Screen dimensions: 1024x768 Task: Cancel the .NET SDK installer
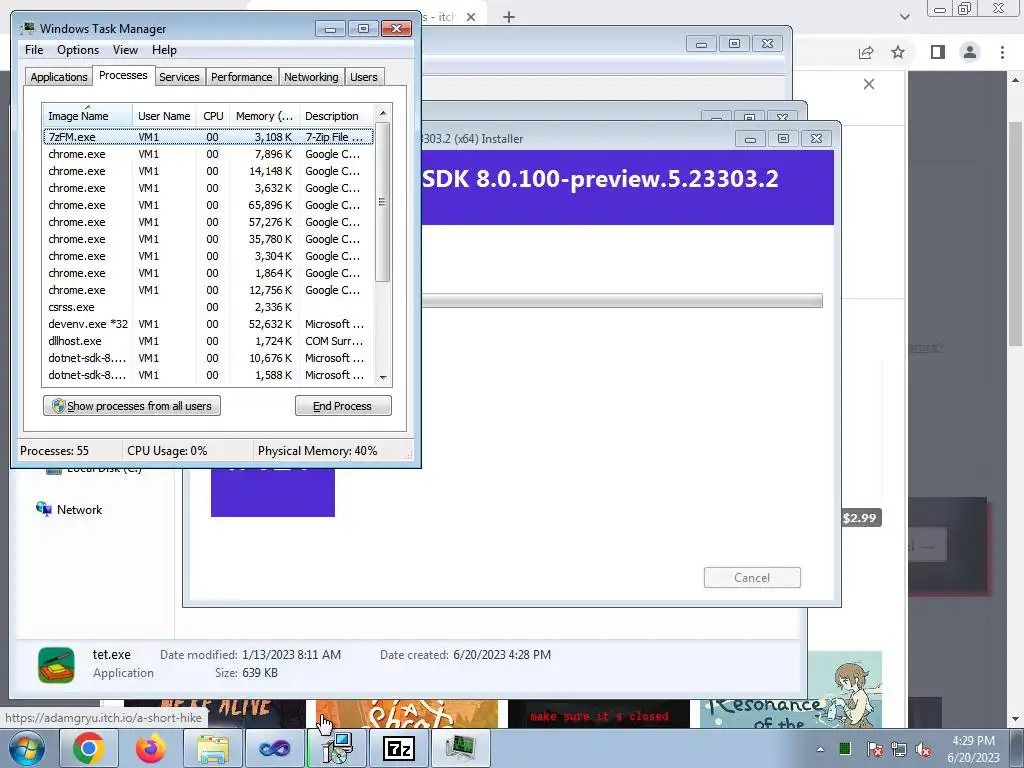(x=752, y=577)
